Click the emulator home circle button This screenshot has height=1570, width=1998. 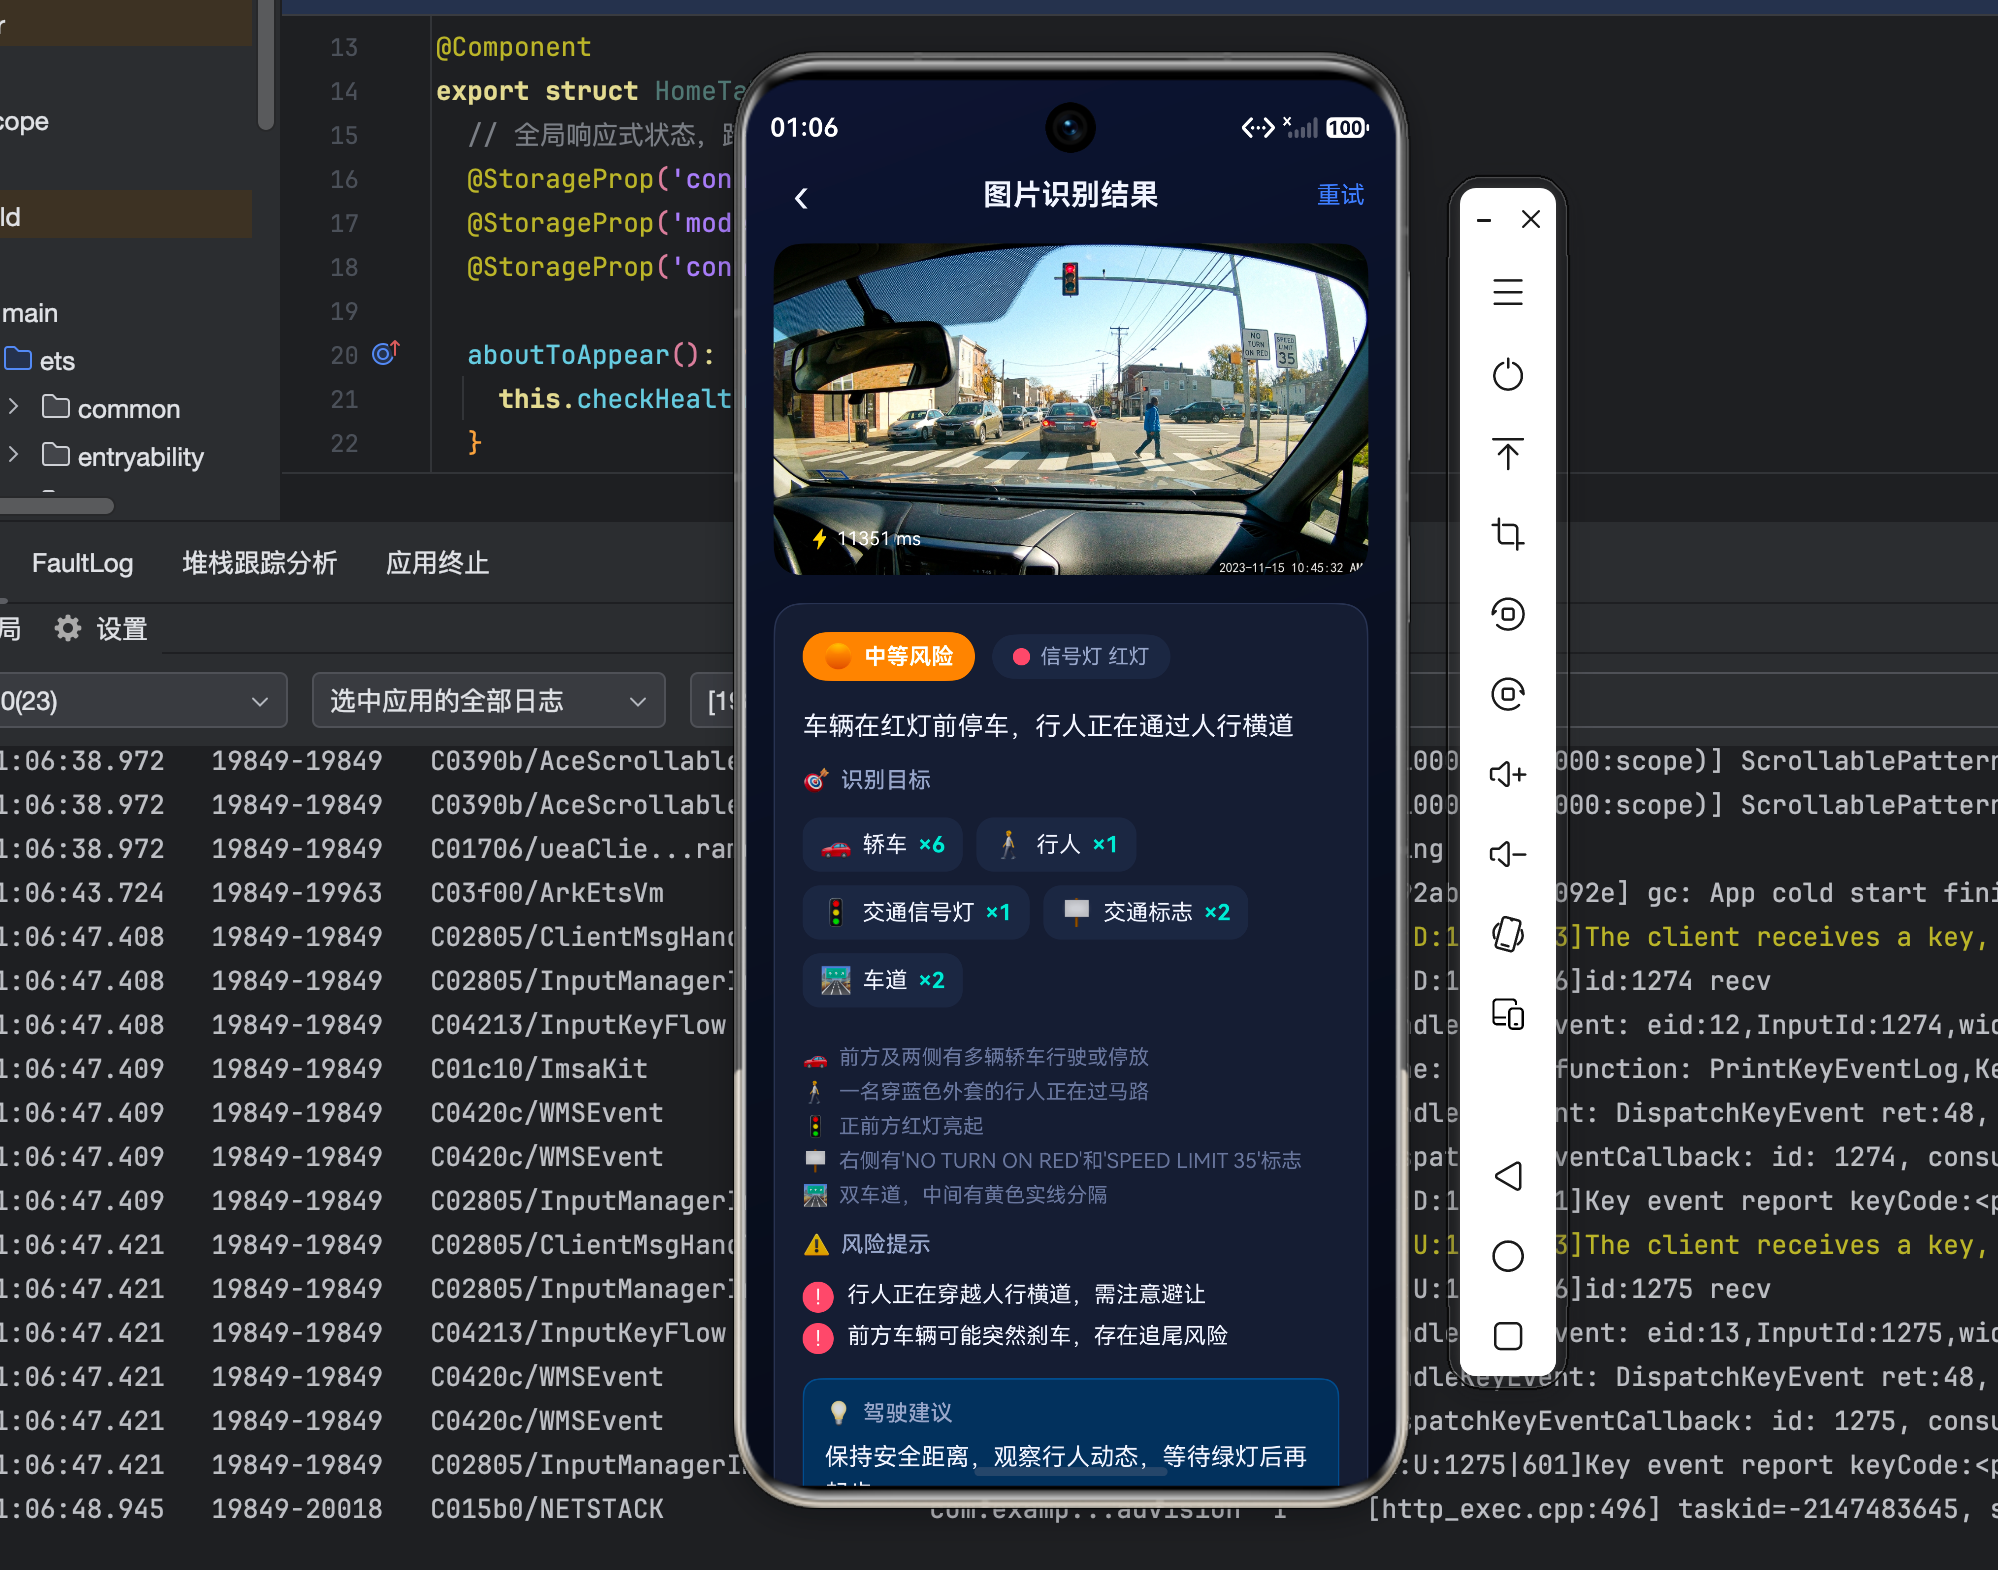[1508, 1256]
